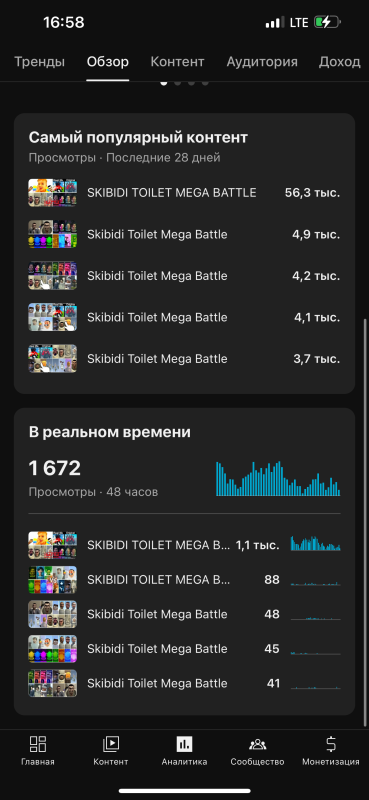This screenshot has width=369, height=800.
Task: Open realtime video row showing 88 views
Action: coord(184,580)
